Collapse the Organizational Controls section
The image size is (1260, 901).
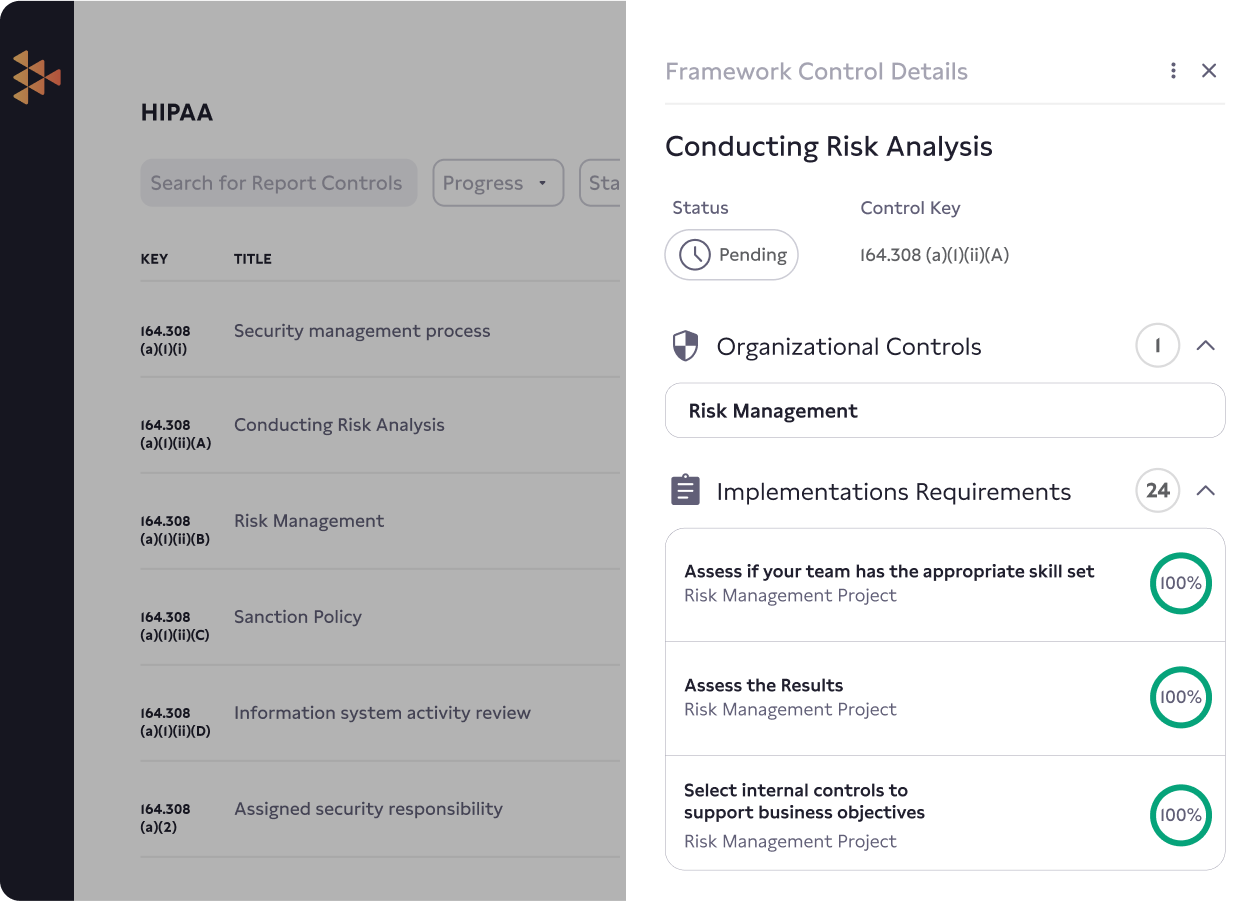click(1206, 345)
